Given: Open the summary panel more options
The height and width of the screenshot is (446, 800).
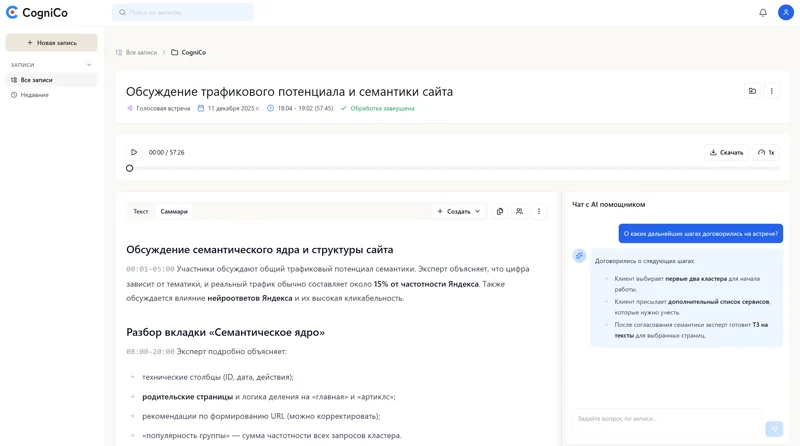Looking at the screenshot, I should click(539, 211).
